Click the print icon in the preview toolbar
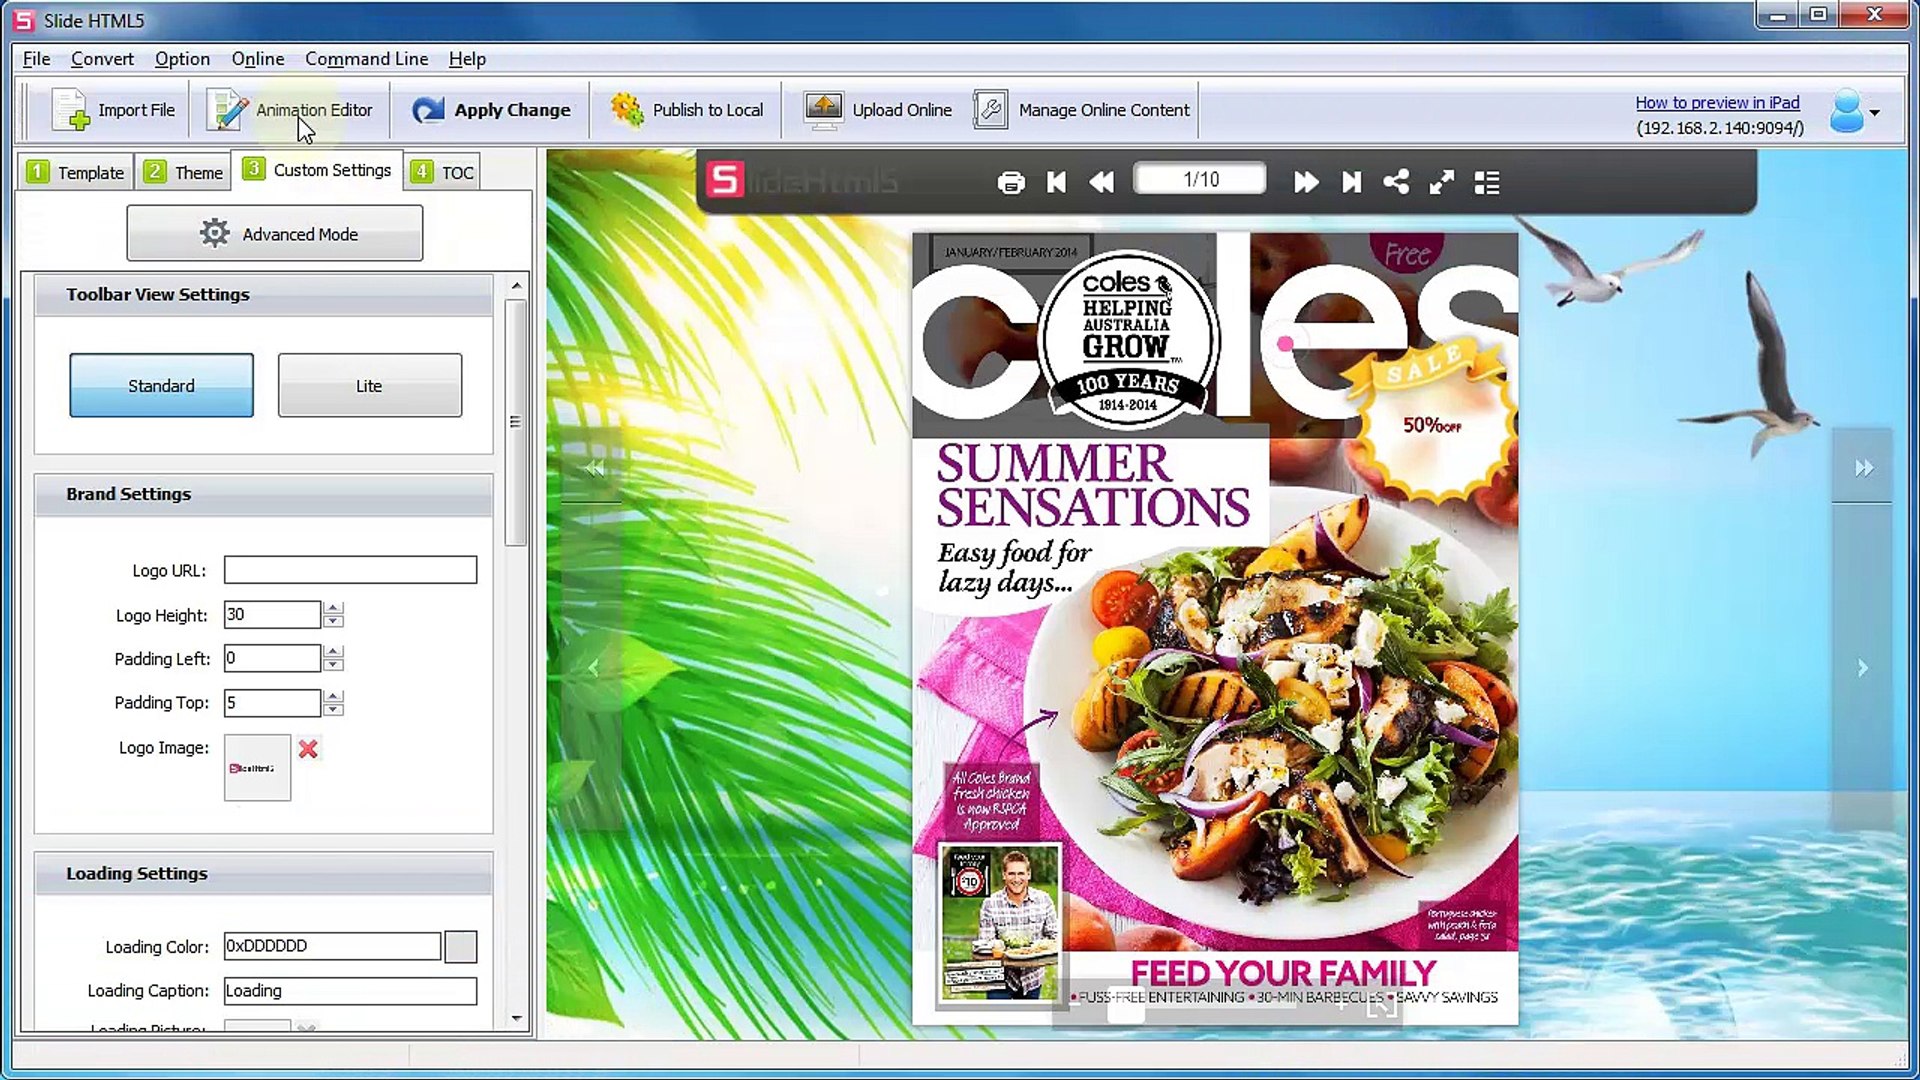Viewport: 1920px width, 1080px height. 1011,182
